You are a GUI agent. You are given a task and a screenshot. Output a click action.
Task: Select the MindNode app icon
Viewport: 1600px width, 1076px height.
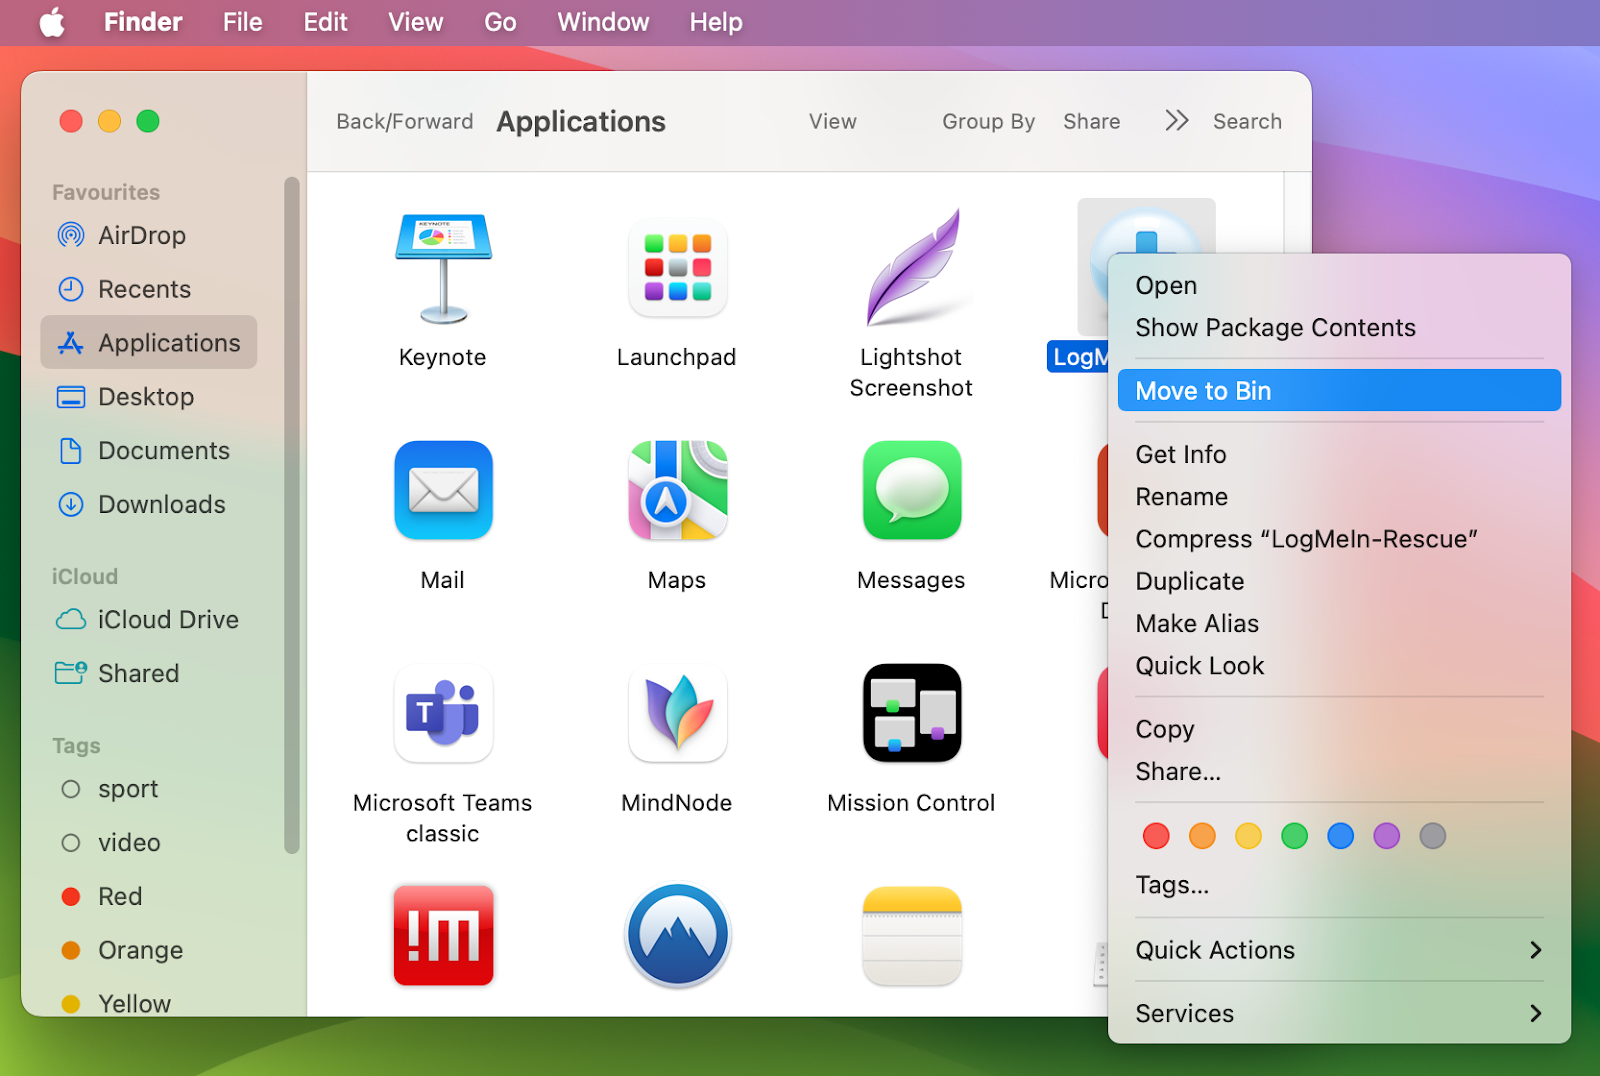tap(677, 713)
